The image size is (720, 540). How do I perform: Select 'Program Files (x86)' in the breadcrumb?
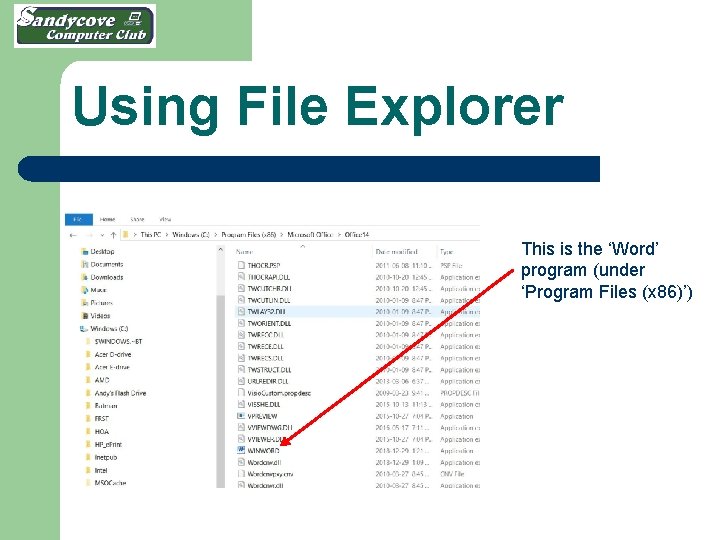248,235
